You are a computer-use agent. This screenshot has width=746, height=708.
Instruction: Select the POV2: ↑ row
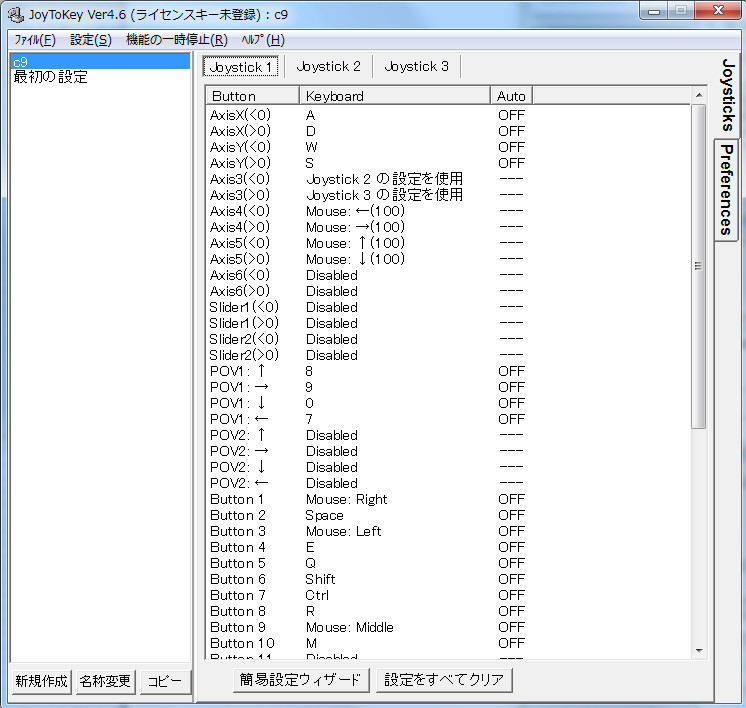point(449,435)
